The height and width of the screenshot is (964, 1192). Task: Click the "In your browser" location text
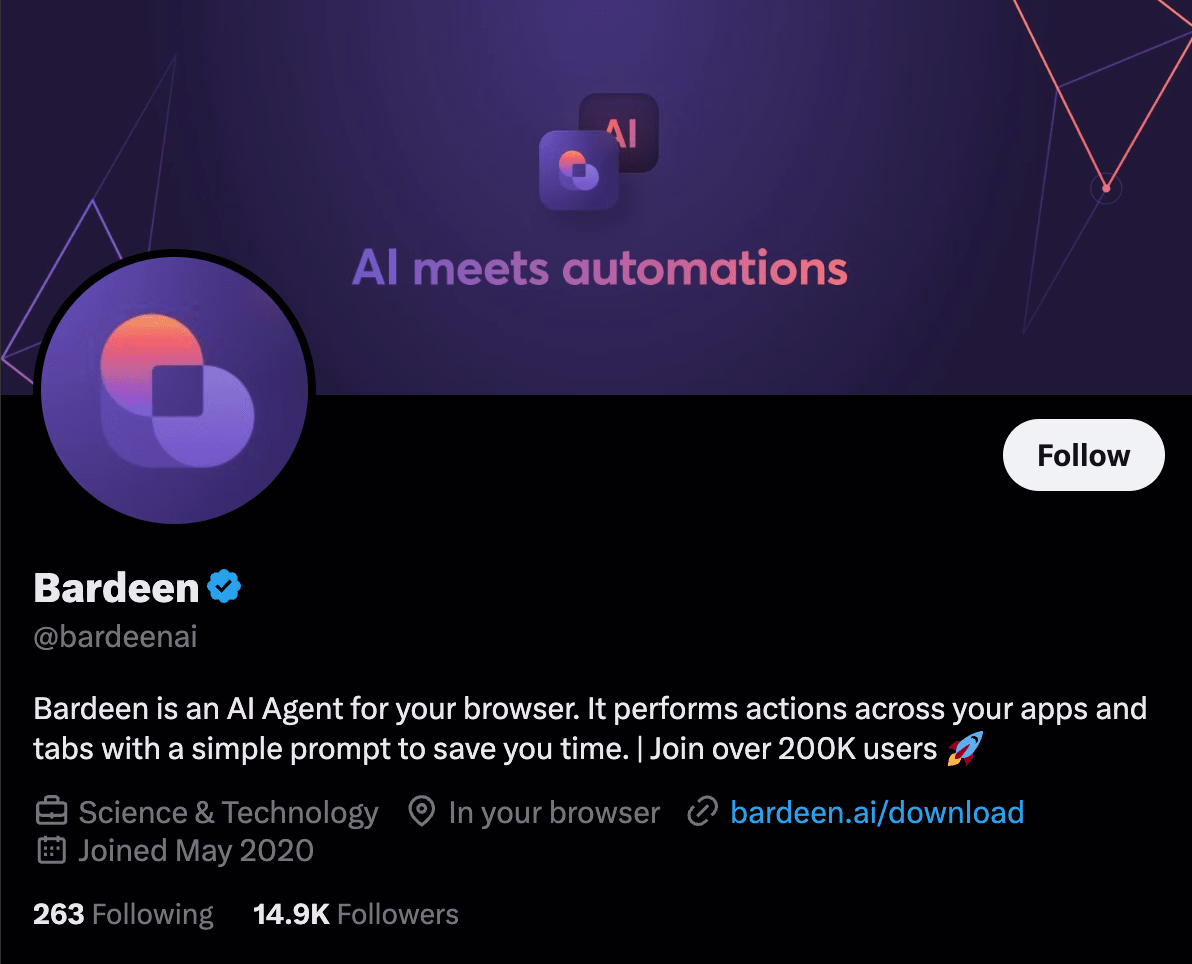(554, 812)
